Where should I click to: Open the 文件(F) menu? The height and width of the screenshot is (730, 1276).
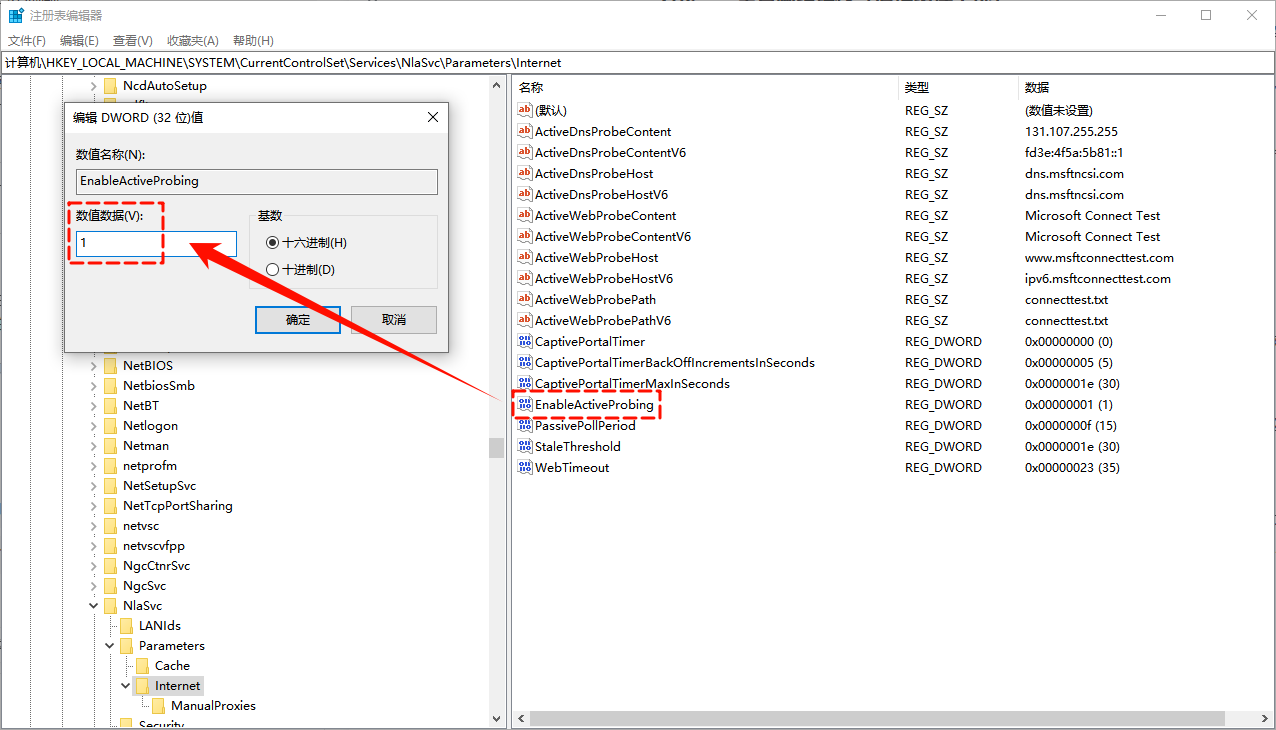[x=27, y=41]
